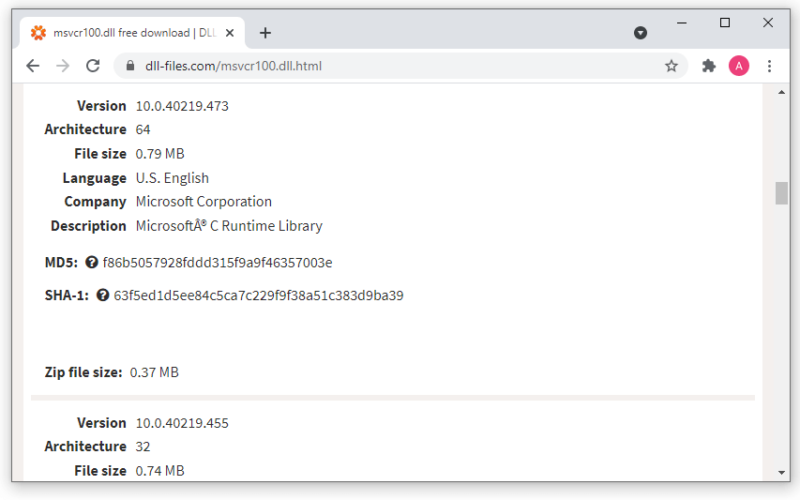The height and width of the screenshot is (500, 800).
Task: Click scrollbar down arrow
Action: 782,472
